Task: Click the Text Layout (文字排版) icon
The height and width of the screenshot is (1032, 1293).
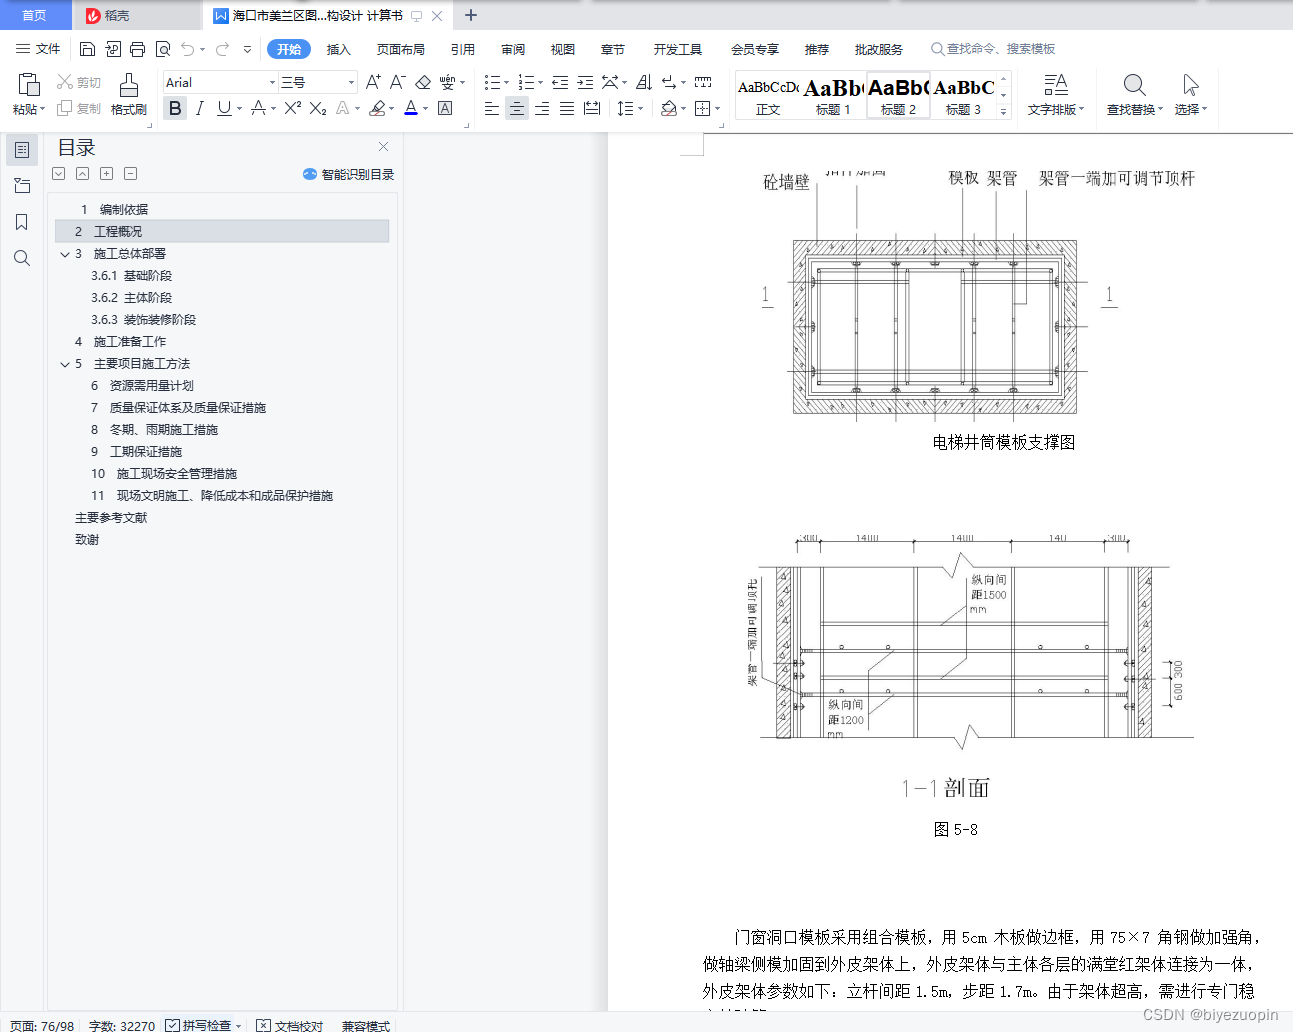Action: (x=1056, y=94)
